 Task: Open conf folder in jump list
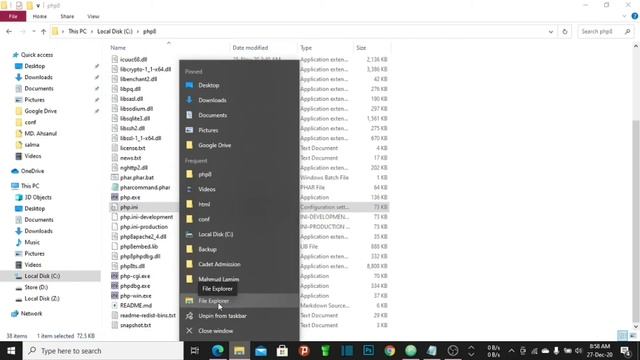[x=239, y=219]
